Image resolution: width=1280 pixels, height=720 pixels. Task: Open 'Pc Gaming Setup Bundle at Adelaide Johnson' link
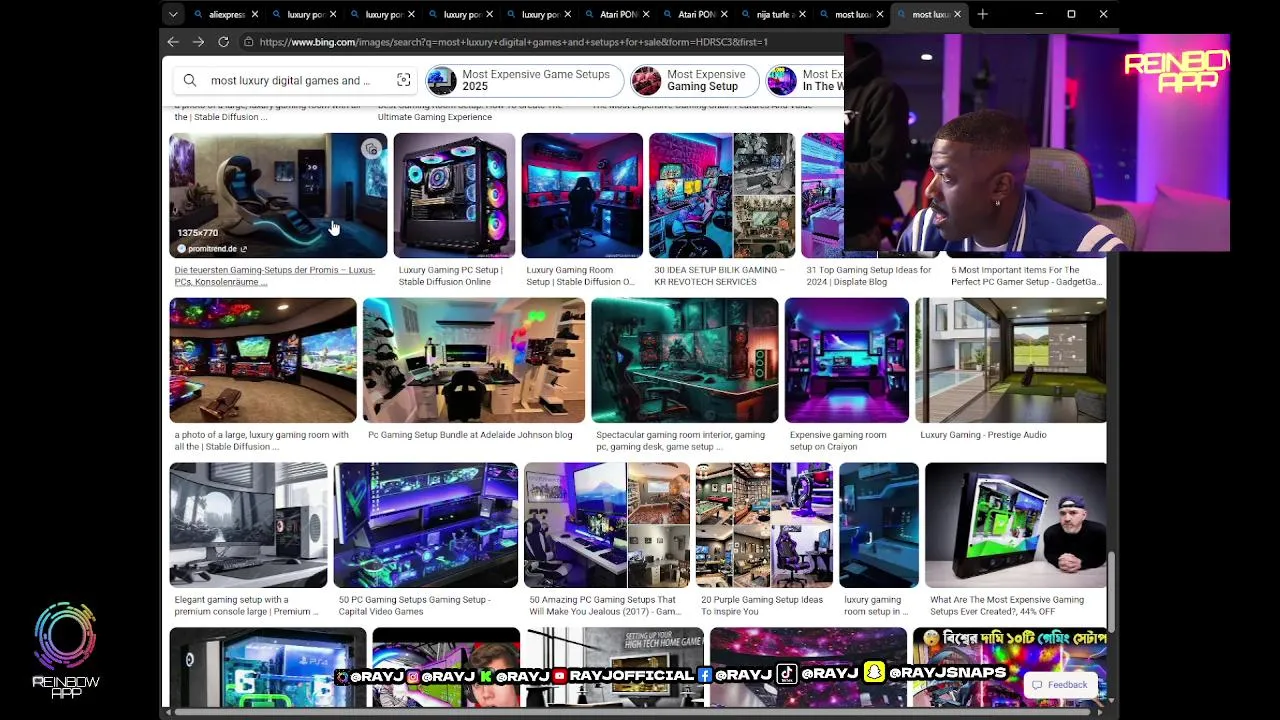tap(470, 435)
